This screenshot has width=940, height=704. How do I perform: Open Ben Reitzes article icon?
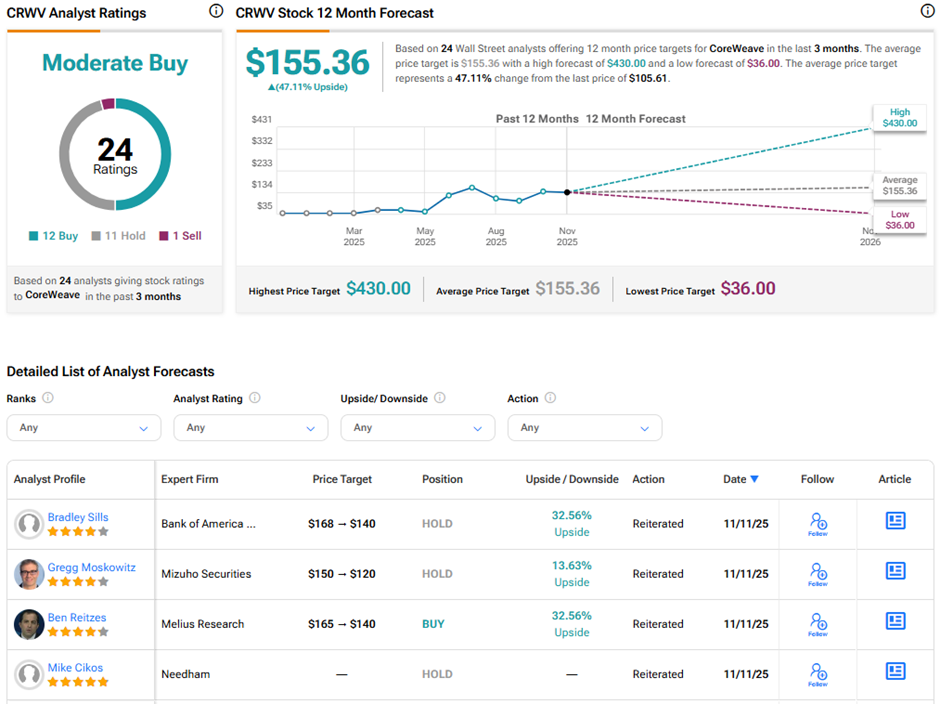(x=895, y=621)
